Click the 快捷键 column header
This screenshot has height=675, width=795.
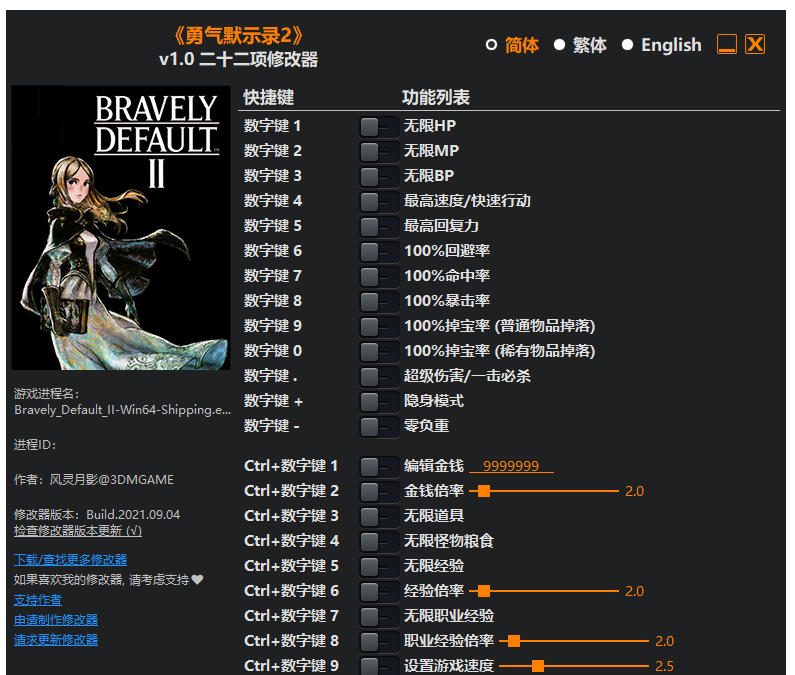269,97
